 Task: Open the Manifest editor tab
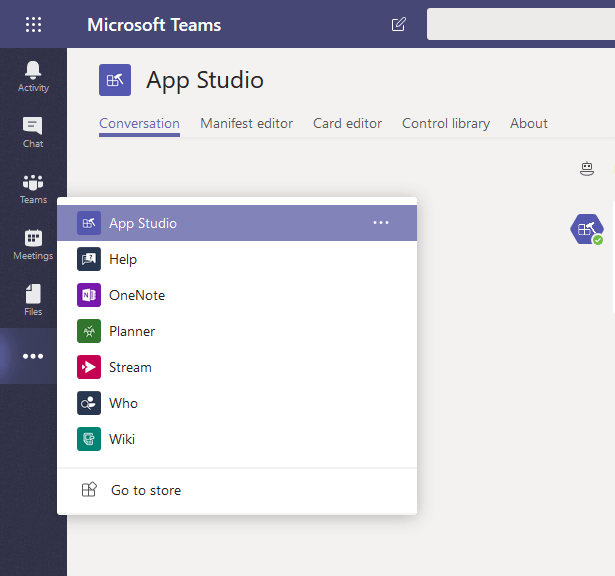click(246, 124)
